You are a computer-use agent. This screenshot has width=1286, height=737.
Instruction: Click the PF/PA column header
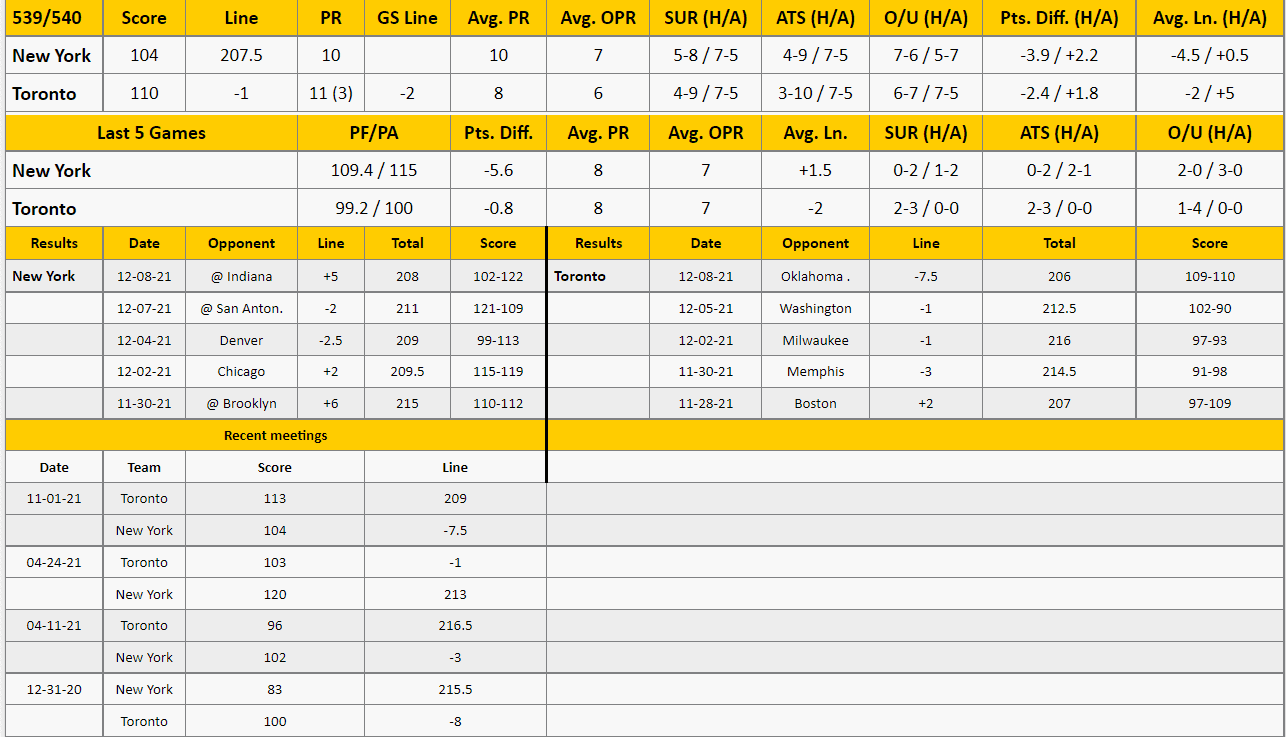[374, 133]
